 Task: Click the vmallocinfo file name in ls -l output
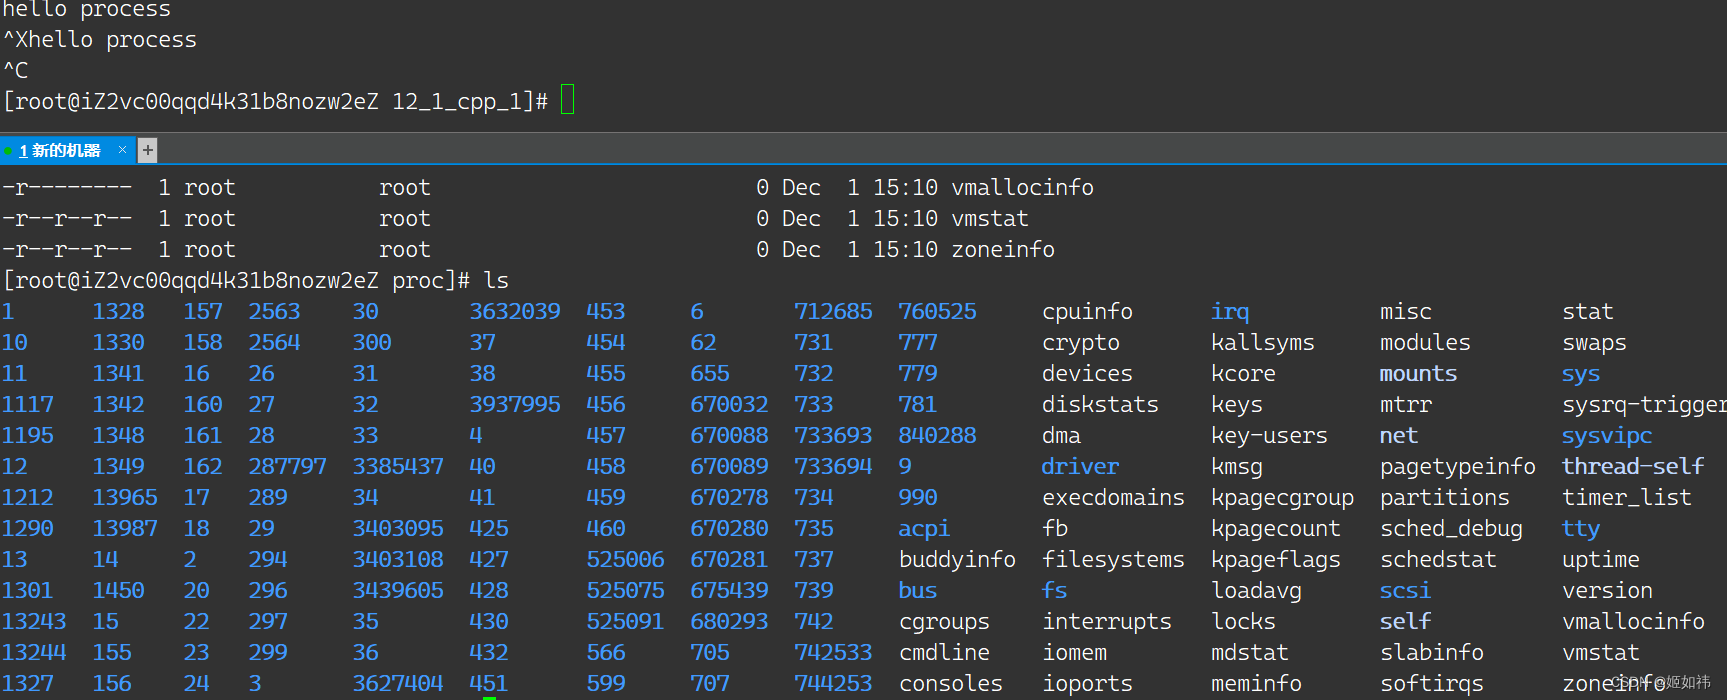[1022, 188]
